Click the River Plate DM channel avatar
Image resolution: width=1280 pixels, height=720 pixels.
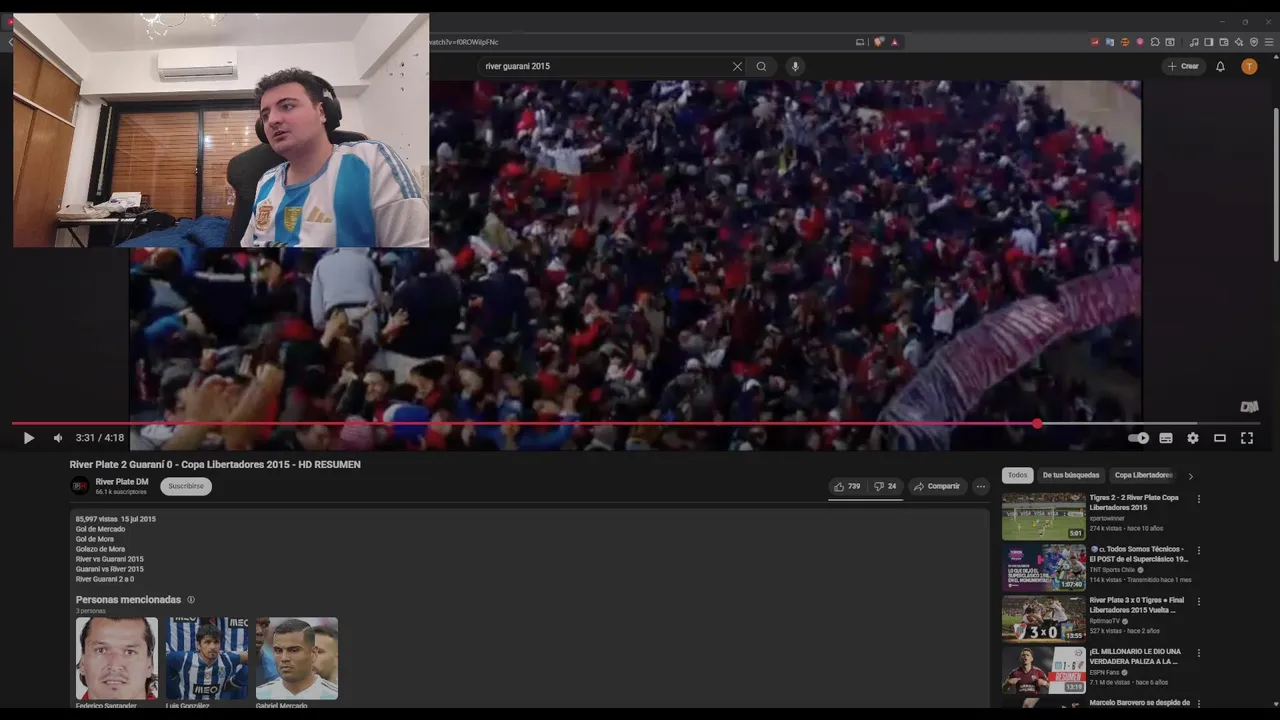coord(80,486)
